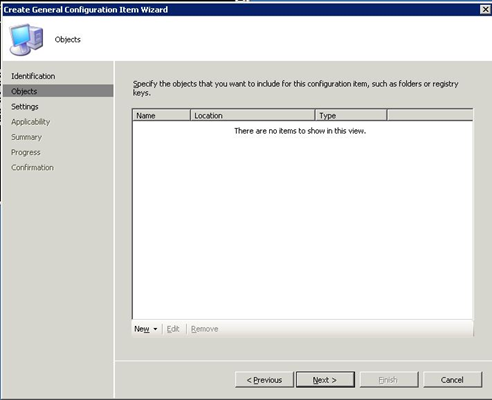Select the Summary step

26,137
